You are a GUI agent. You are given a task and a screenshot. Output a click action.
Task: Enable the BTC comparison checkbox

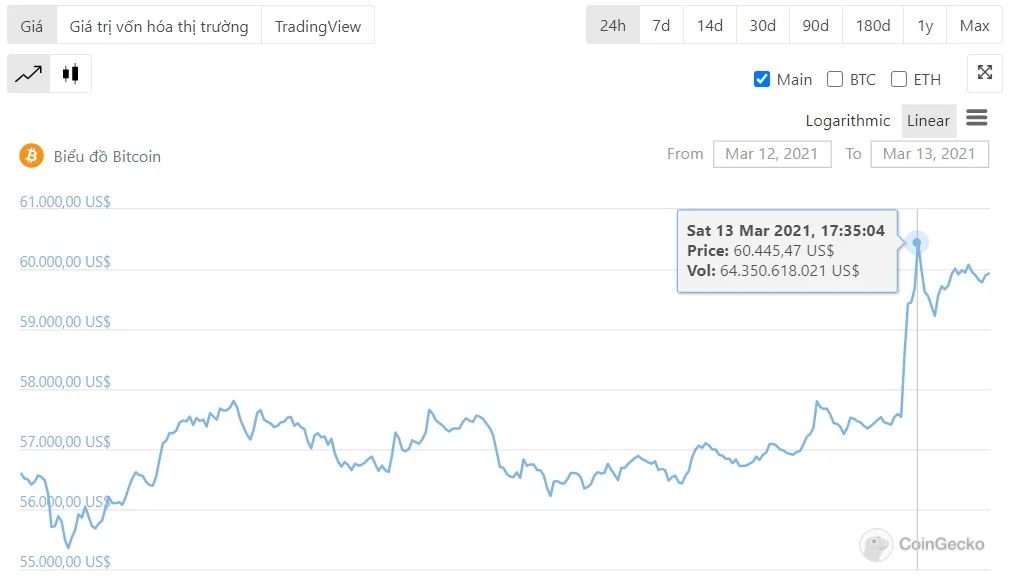[835, 79]
